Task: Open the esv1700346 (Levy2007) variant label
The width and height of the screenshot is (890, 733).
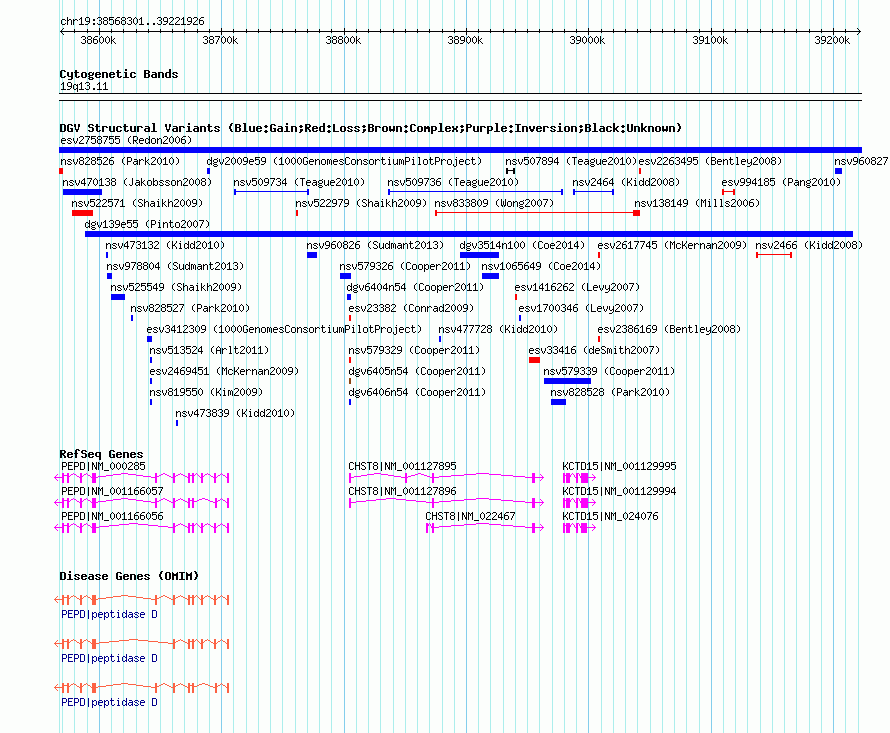Action: pos(581,308)
